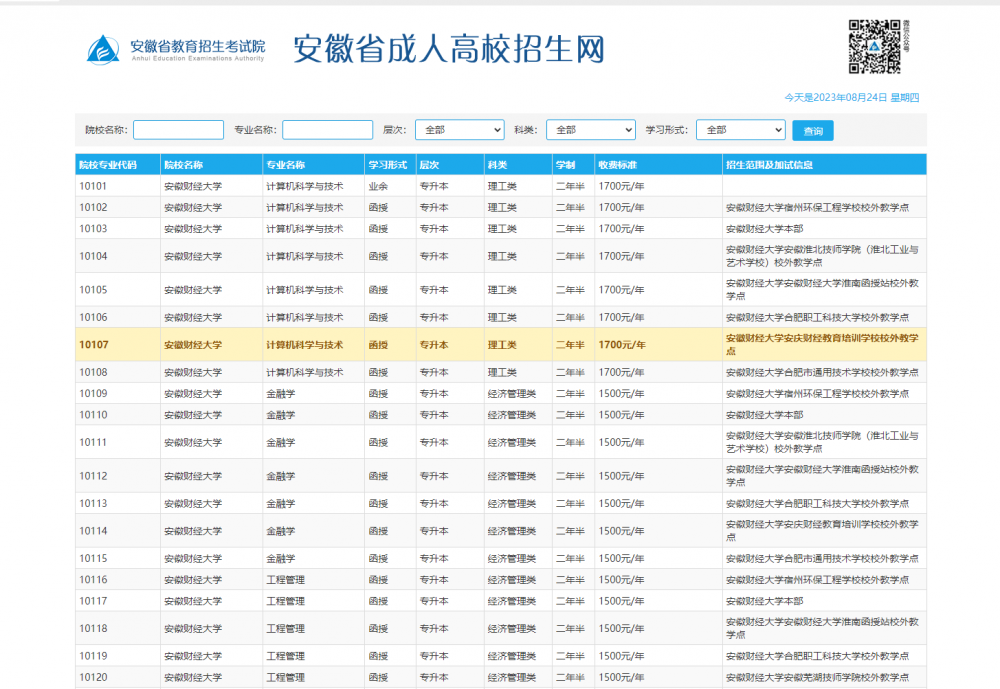Click 安徽财经大学本部 in row 10103
Screen dimensions: 1000x689
click(765, 228)
